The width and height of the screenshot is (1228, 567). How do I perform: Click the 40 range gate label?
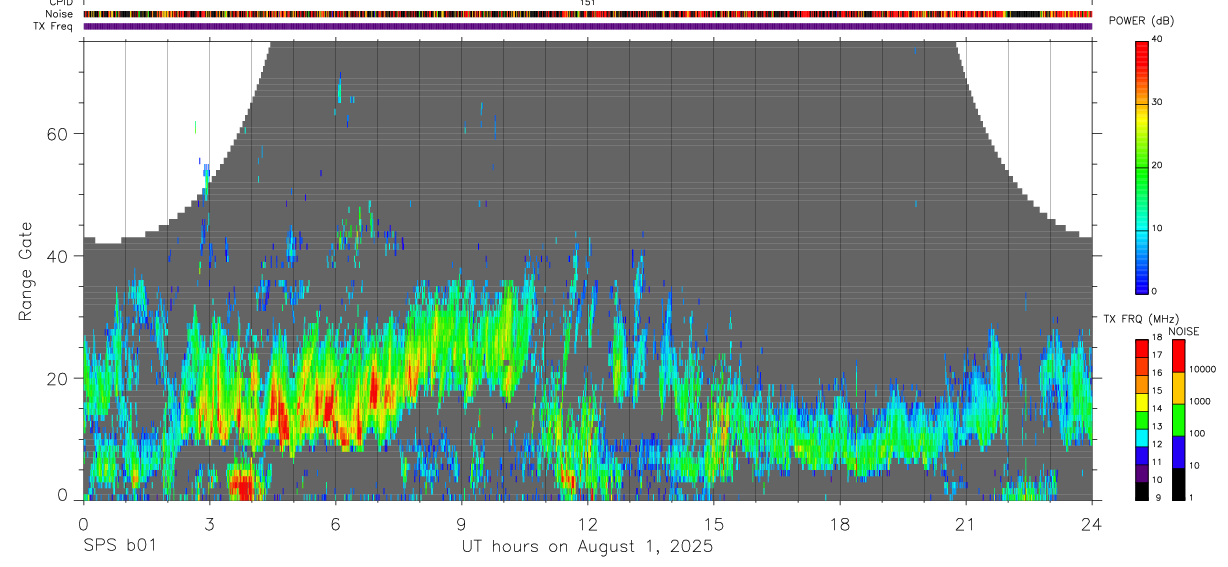tap(56, 256)
